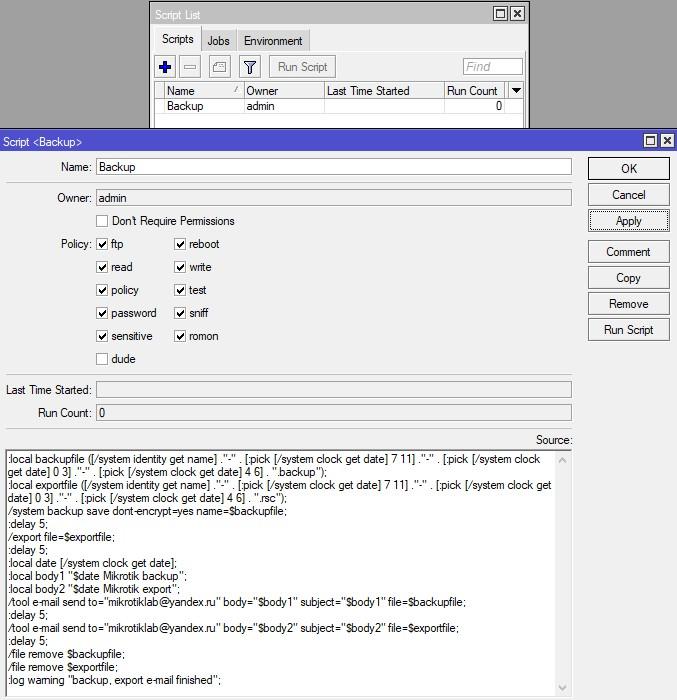Click the OK button
Screen dimensions: 677x700
[628, 169]
